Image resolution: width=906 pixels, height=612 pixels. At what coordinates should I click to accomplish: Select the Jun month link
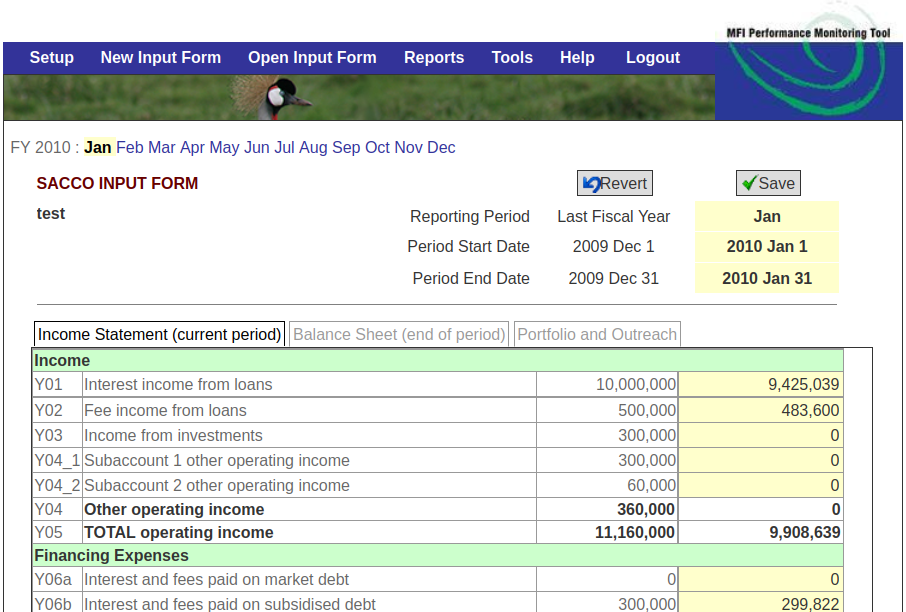[257, 148]
